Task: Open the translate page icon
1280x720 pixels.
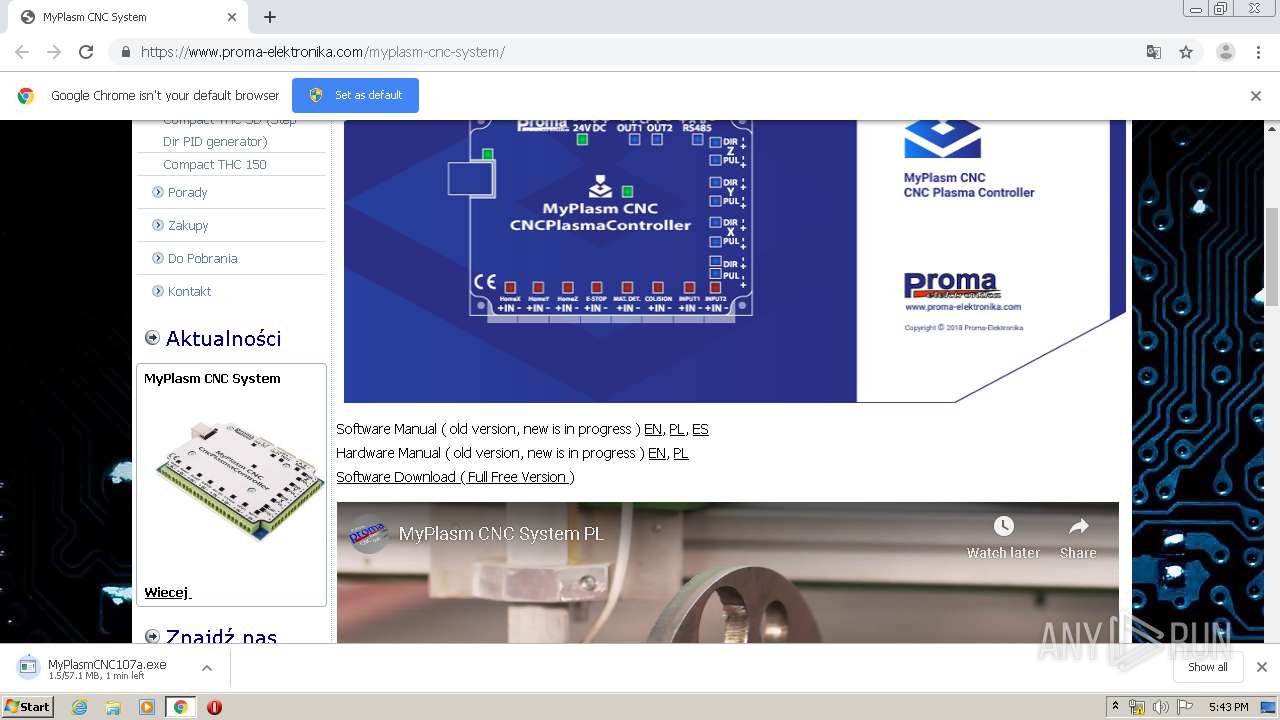Action: (1153, 52)
